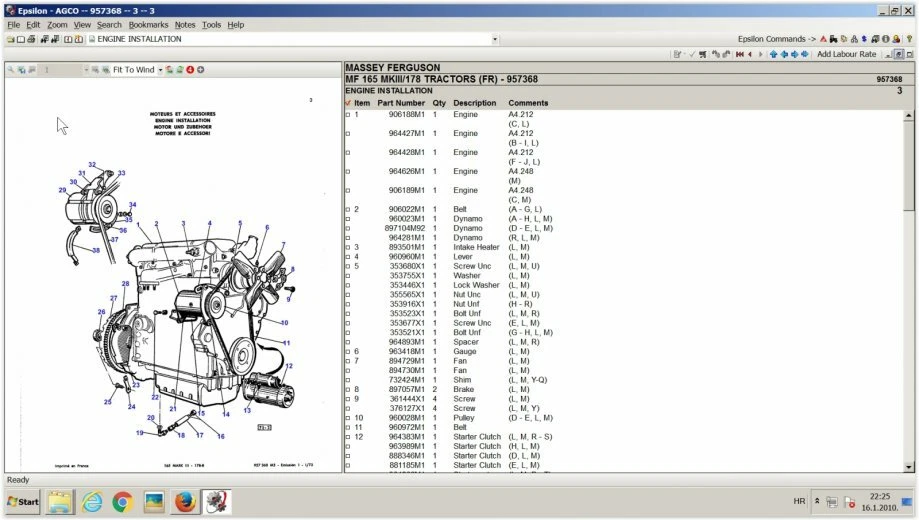The width and height of the screenshot is (919, 520).
Task: Open the Bookmarks menu
Action: point(148,25)
